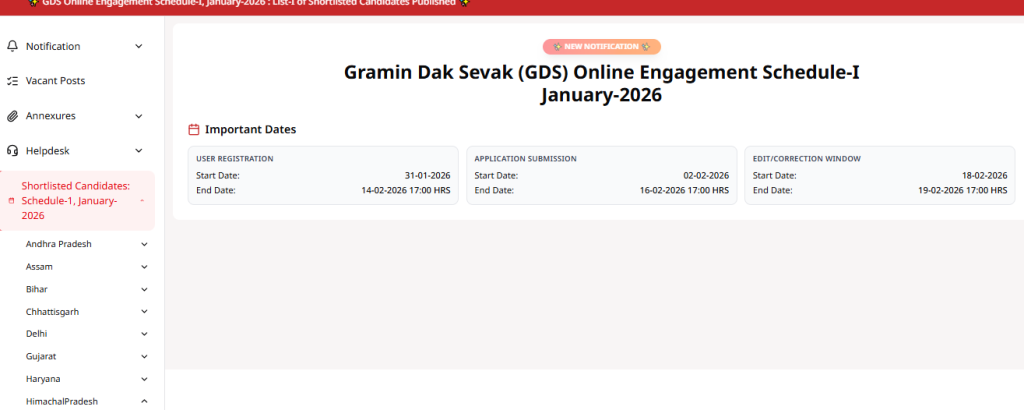
Task: Expand the Assam state entry
Action: tap(145, 267)
